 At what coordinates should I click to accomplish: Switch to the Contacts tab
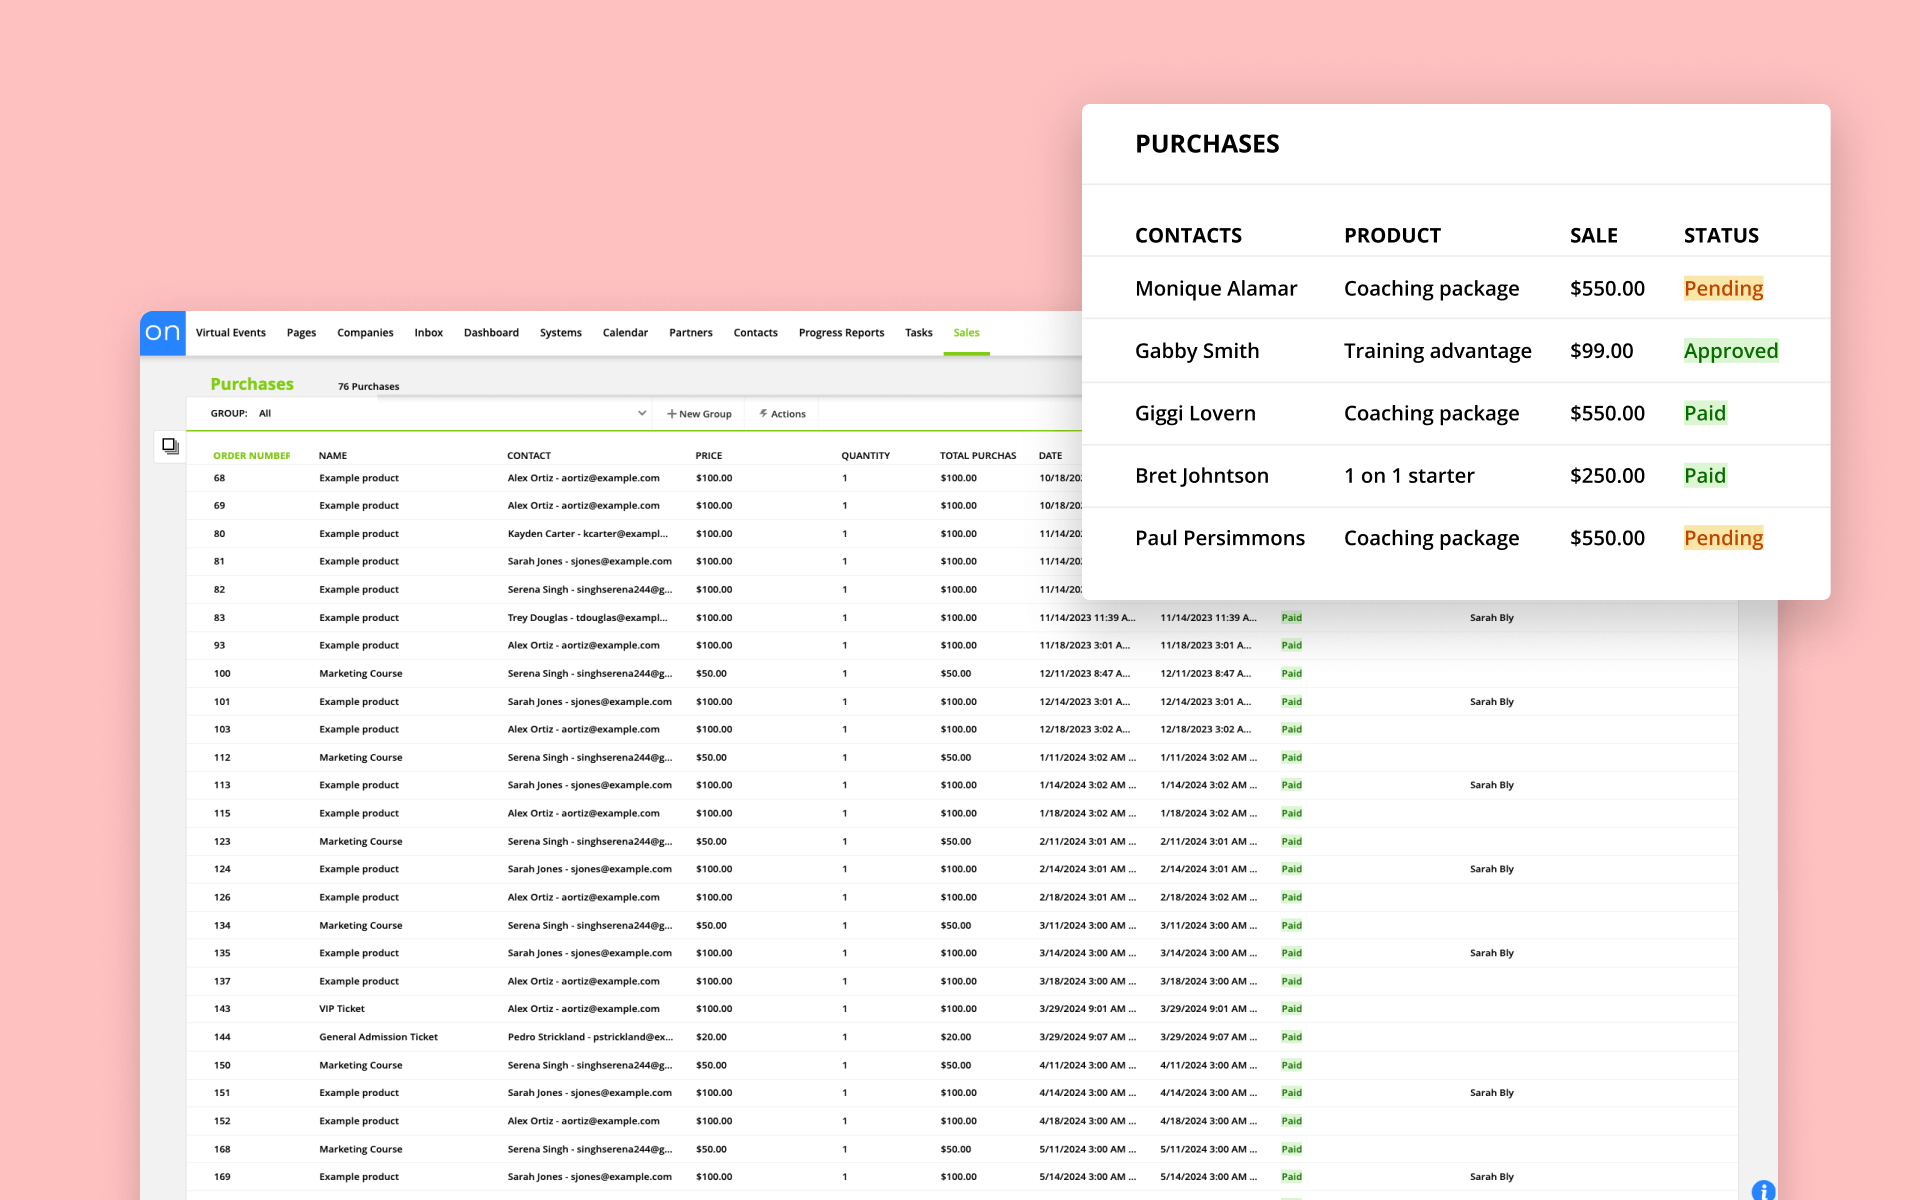(x=755, y=333)
